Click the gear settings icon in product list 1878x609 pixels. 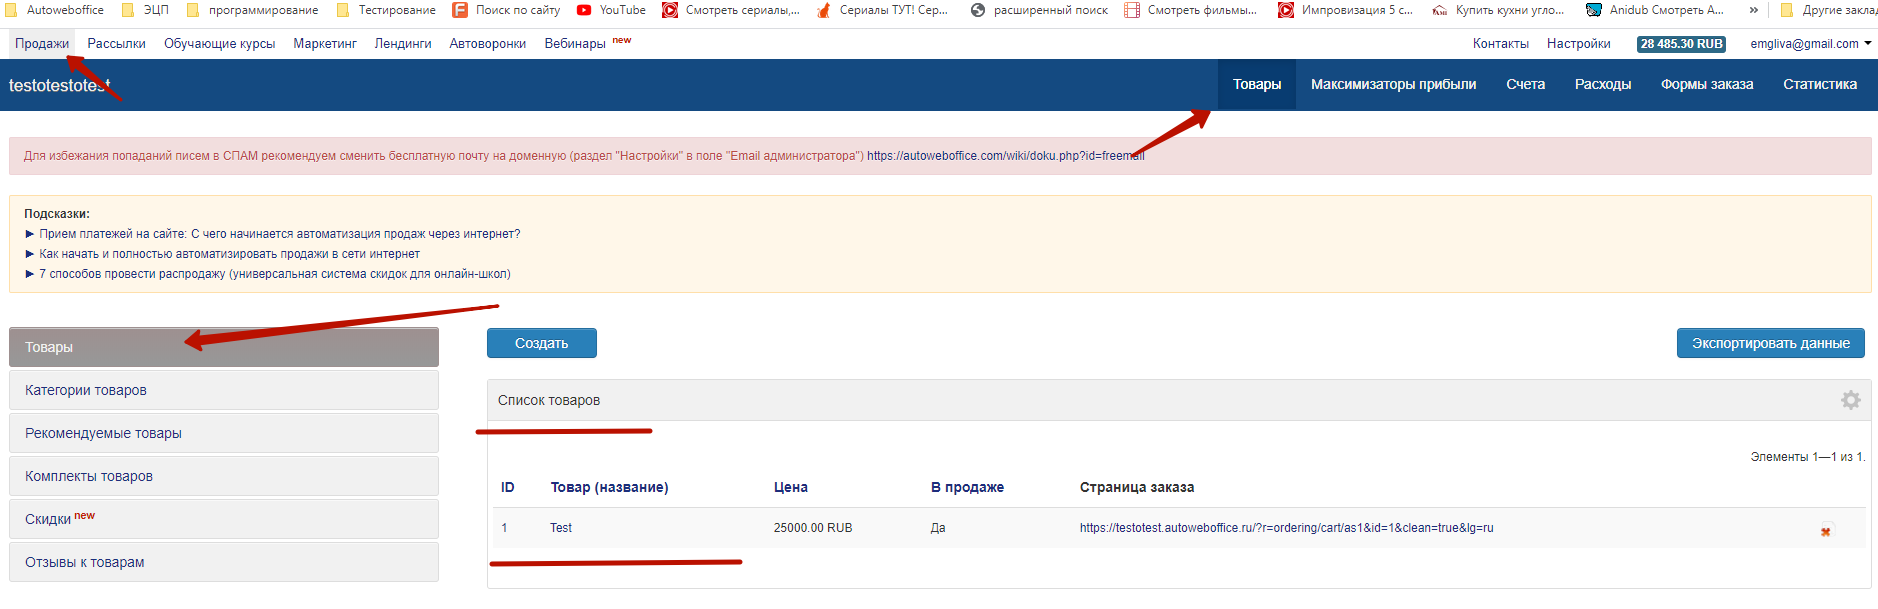coord(1850,400)
